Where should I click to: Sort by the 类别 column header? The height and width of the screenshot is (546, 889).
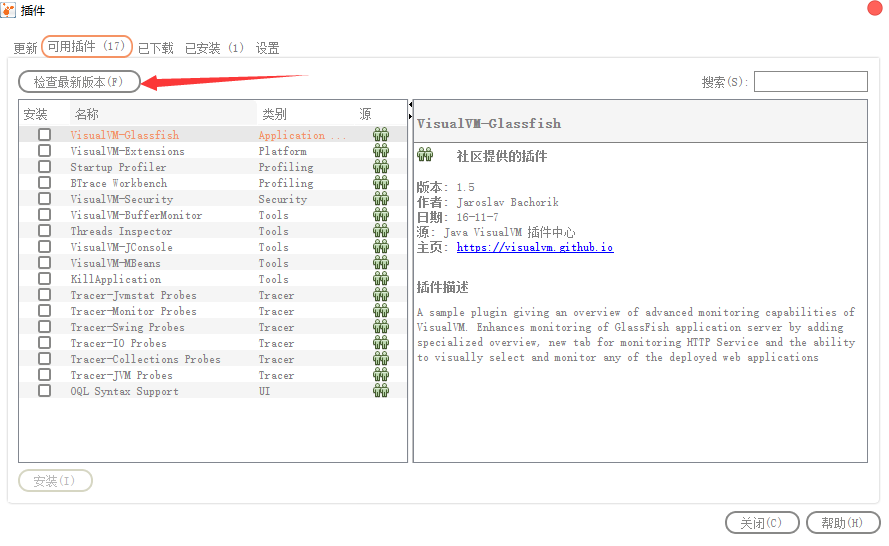tap(306, 114)
